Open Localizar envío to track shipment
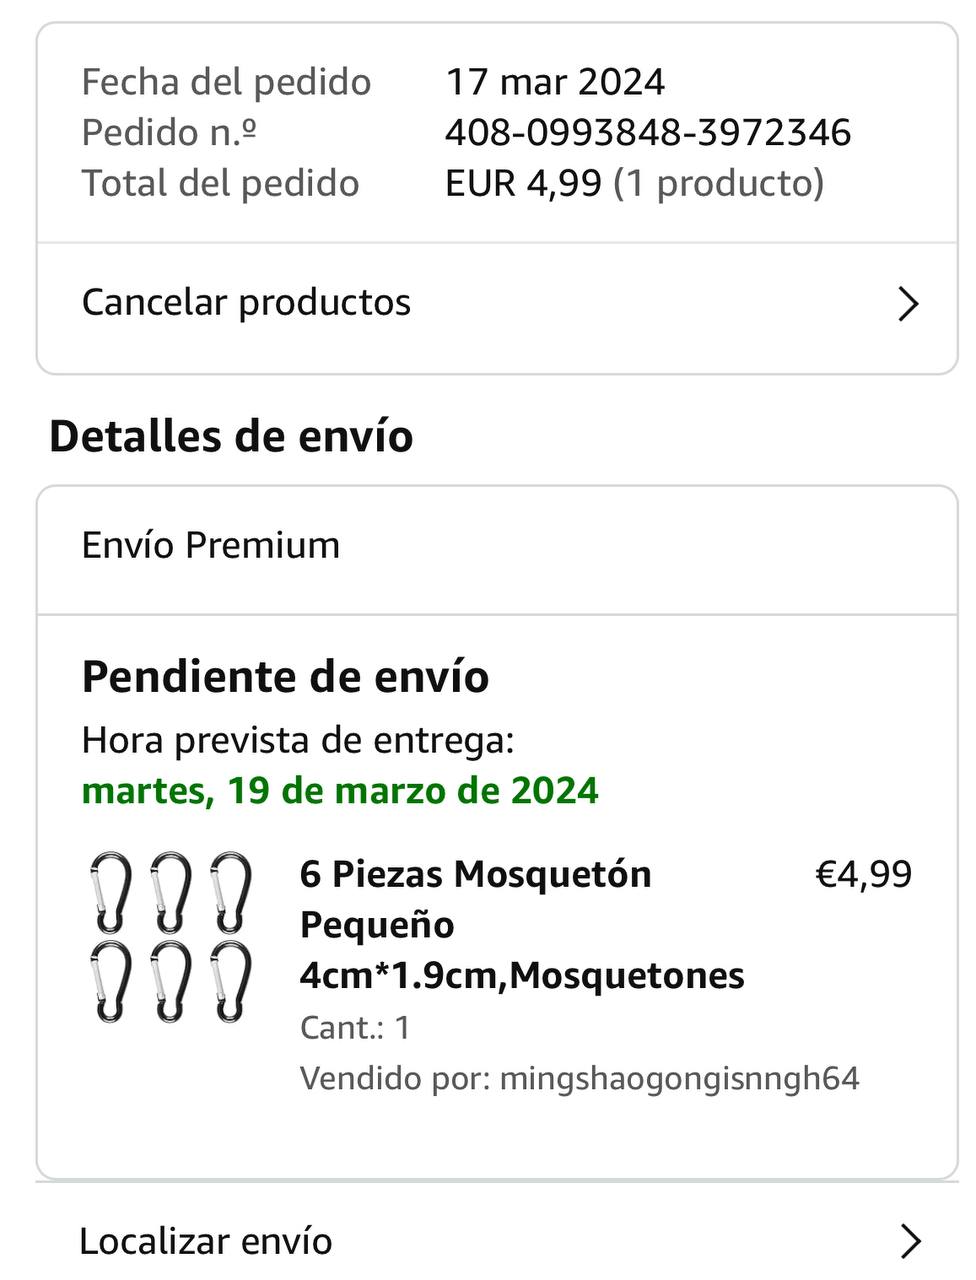This screenshot has height=1280, width=976. coord(205,1241)
